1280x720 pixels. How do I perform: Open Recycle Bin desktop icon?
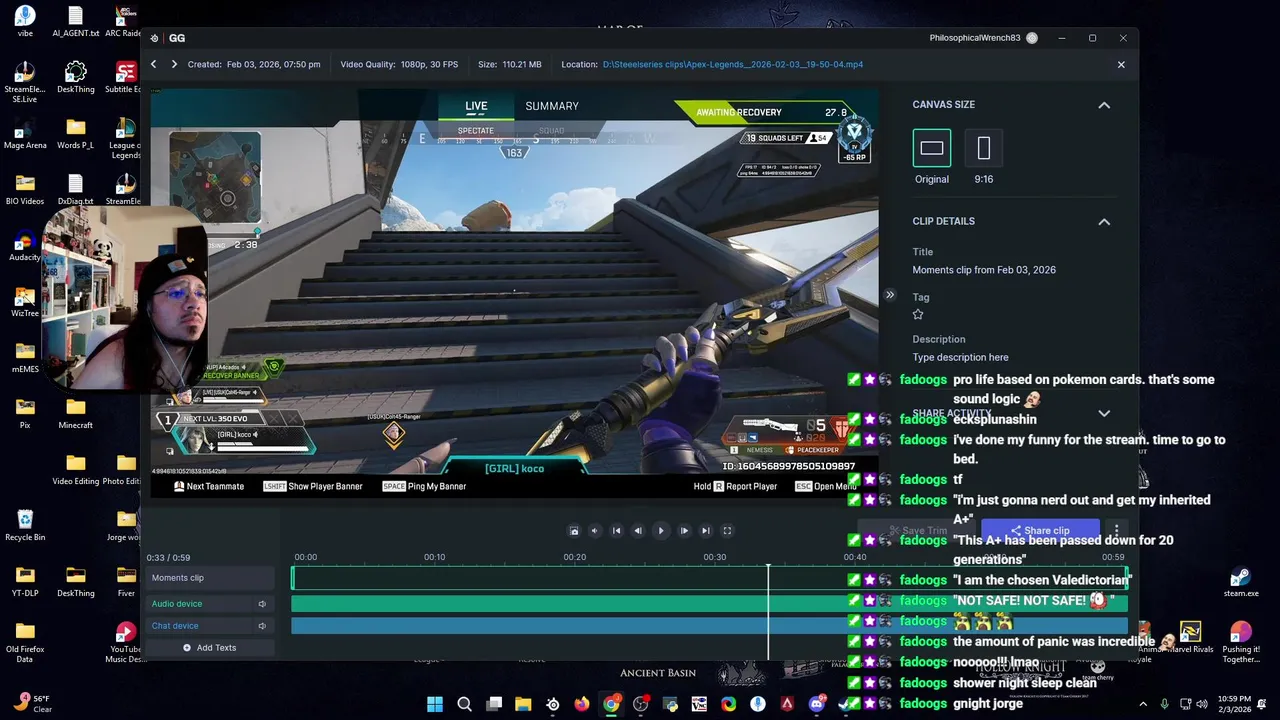[x=25, y=525]
